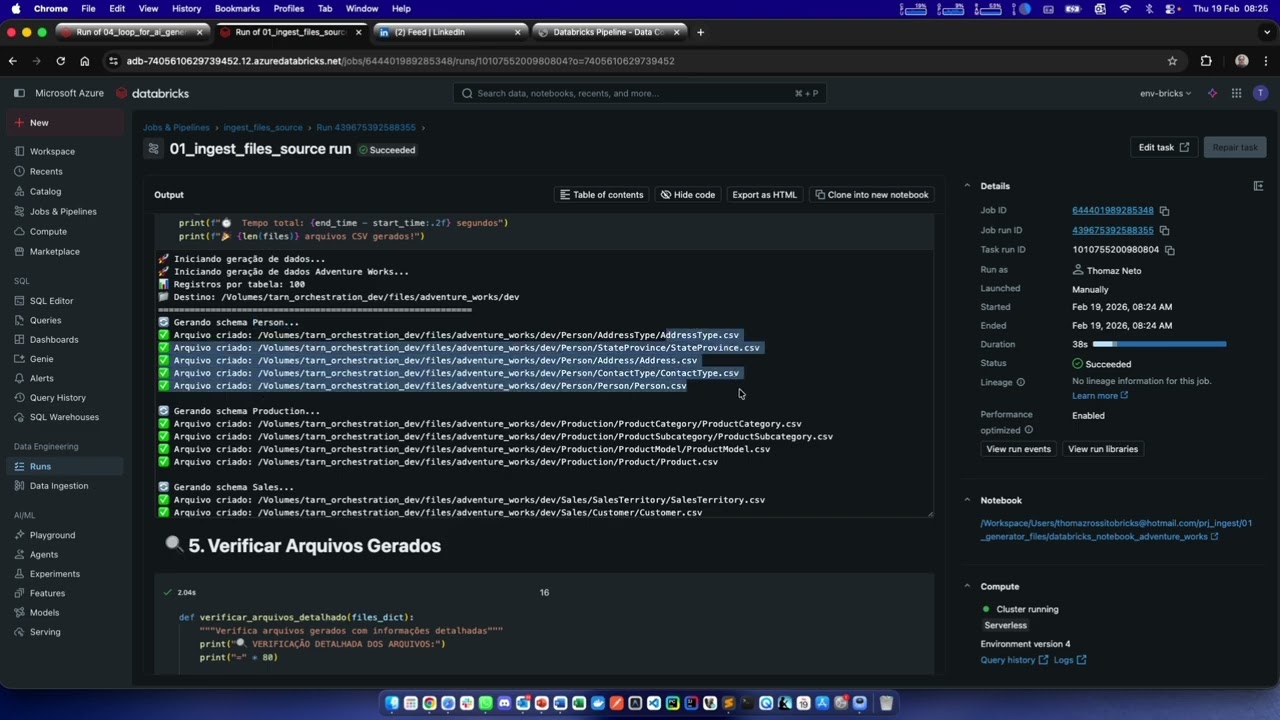Open Catalog in sidebar
The height and width of the screenshot is (720, 1280).
tap(45, 192)
